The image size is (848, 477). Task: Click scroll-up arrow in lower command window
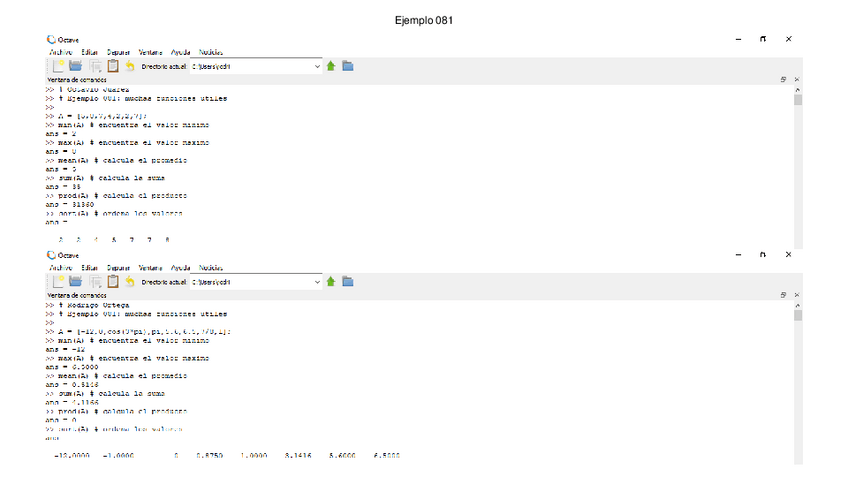[798, 305]
